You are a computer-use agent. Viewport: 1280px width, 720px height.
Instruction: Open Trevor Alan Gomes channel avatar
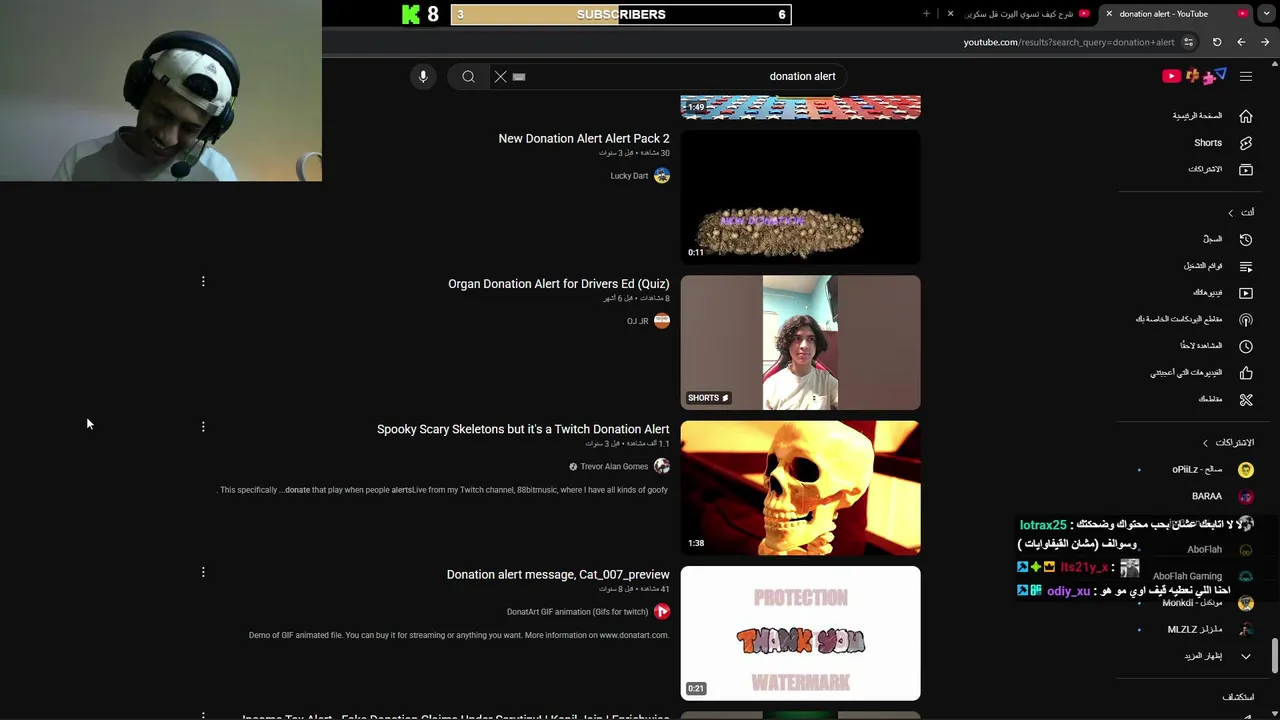662,466
